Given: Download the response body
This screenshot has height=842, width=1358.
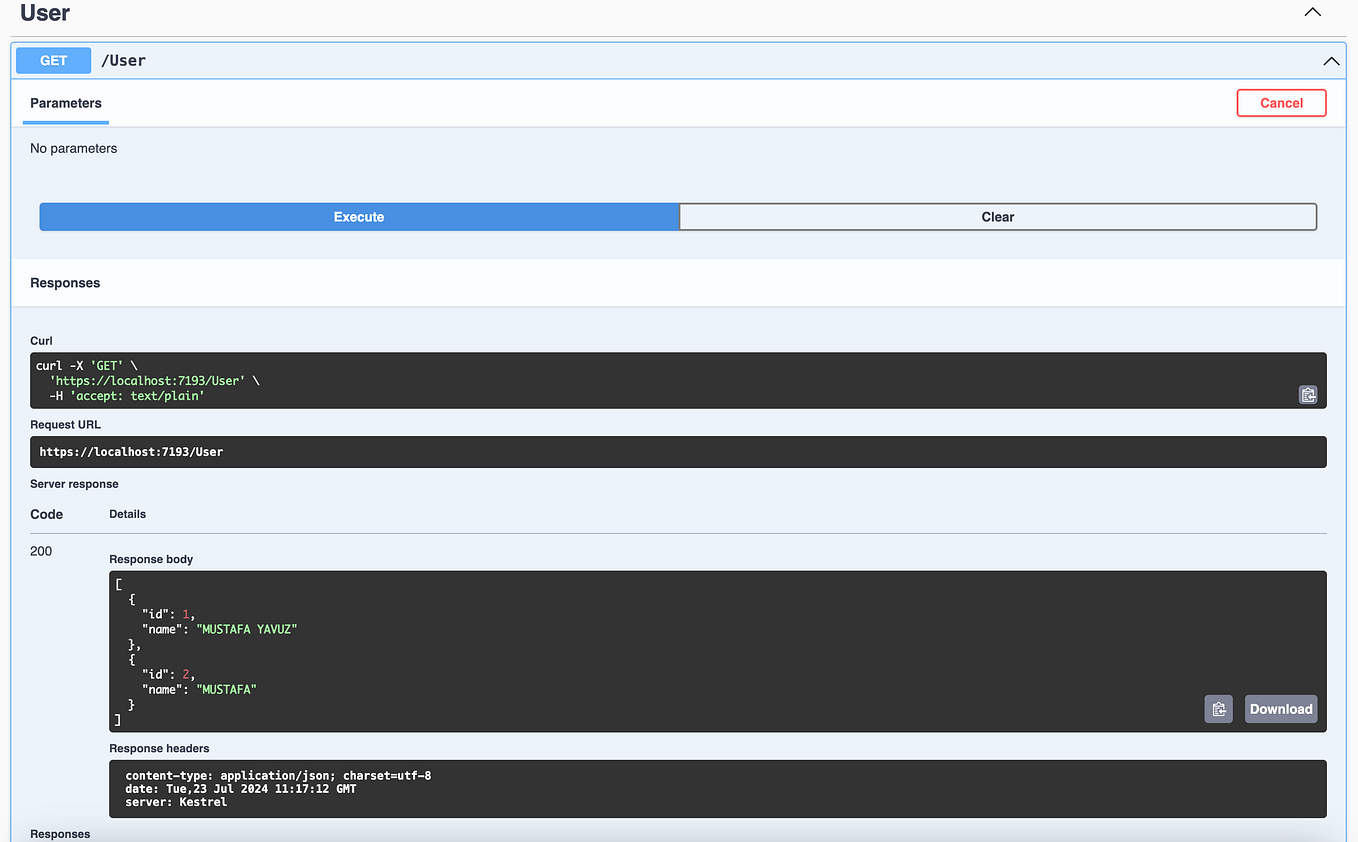Looking at the screenshot, I should (1280, 708).
